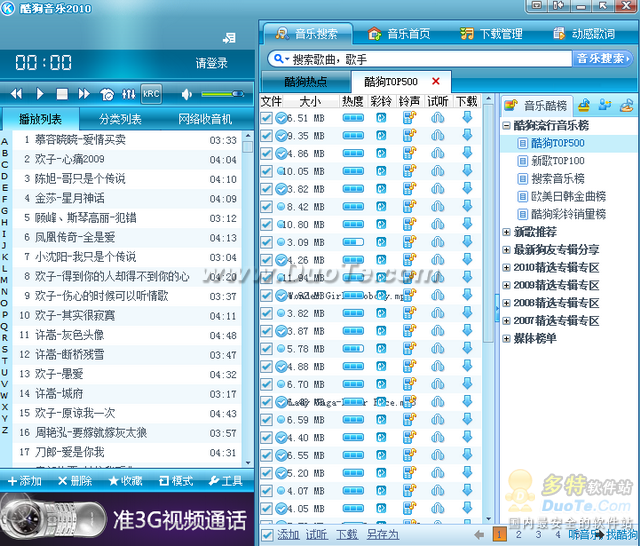Uncheck the 5.78 MB song checkbox
Screen dimensions: 640x546
tap(267, 348)
